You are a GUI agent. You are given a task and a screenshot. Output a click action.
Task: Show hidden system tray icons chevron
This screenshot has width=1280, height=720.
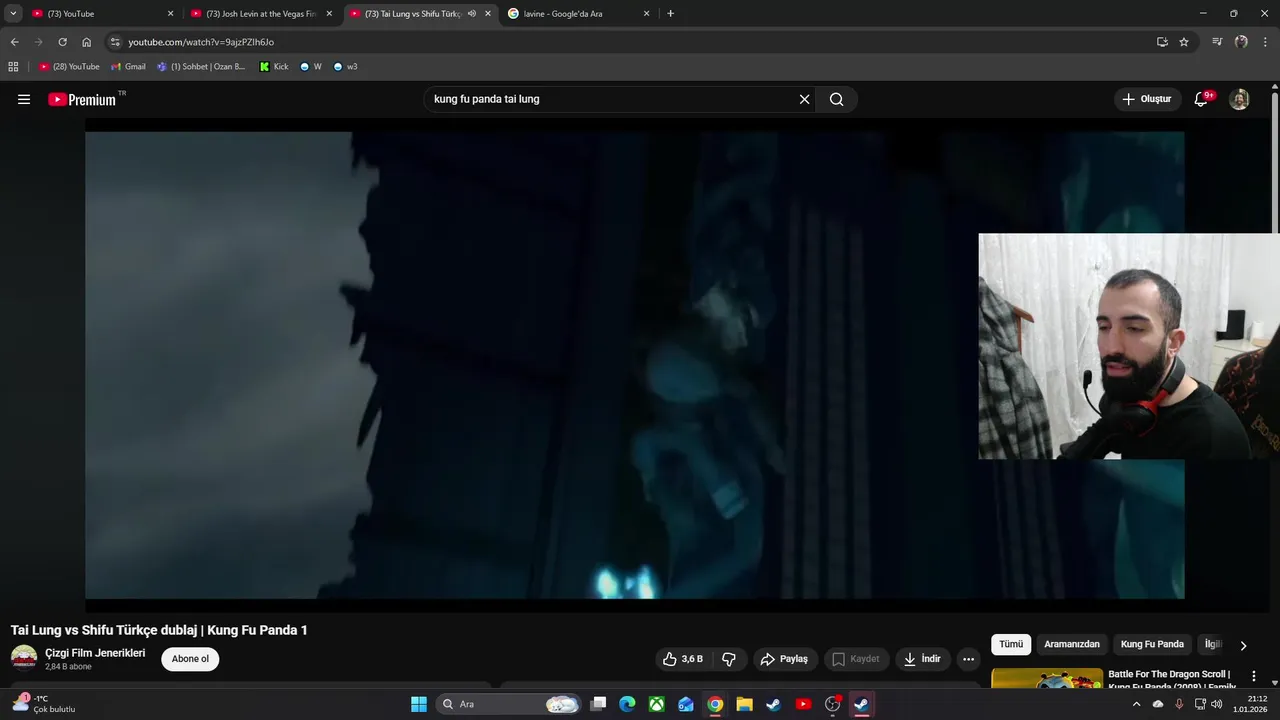(1136, 704)
